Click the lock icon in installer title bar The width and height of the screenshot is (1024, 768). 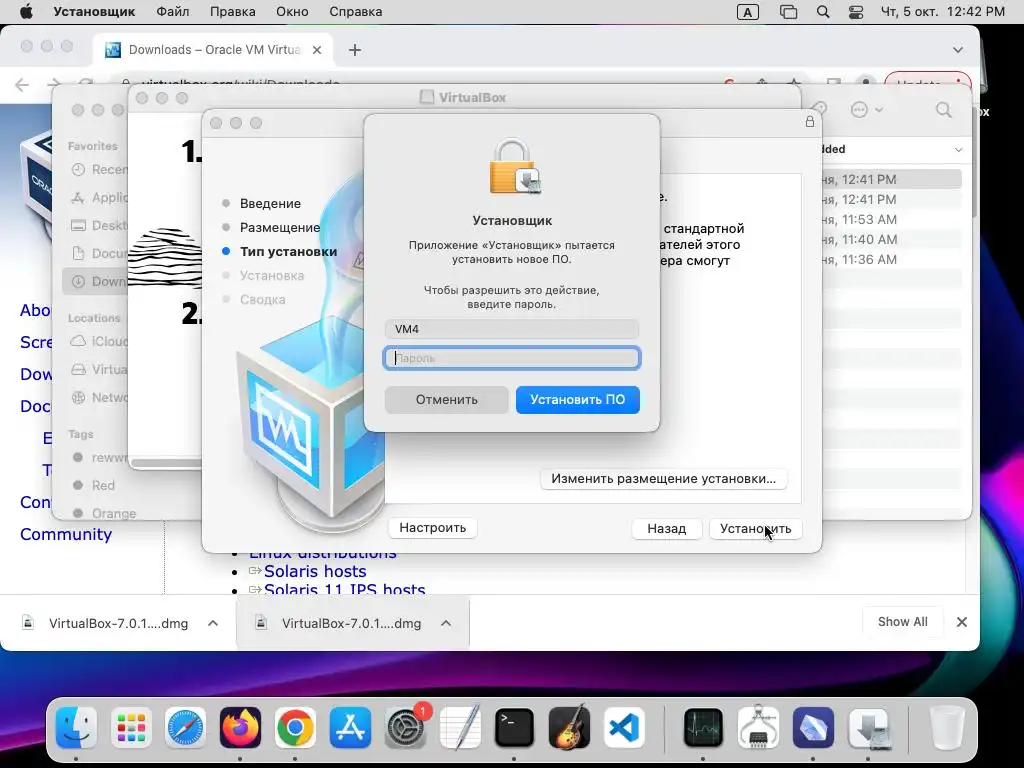coord(810,121)
